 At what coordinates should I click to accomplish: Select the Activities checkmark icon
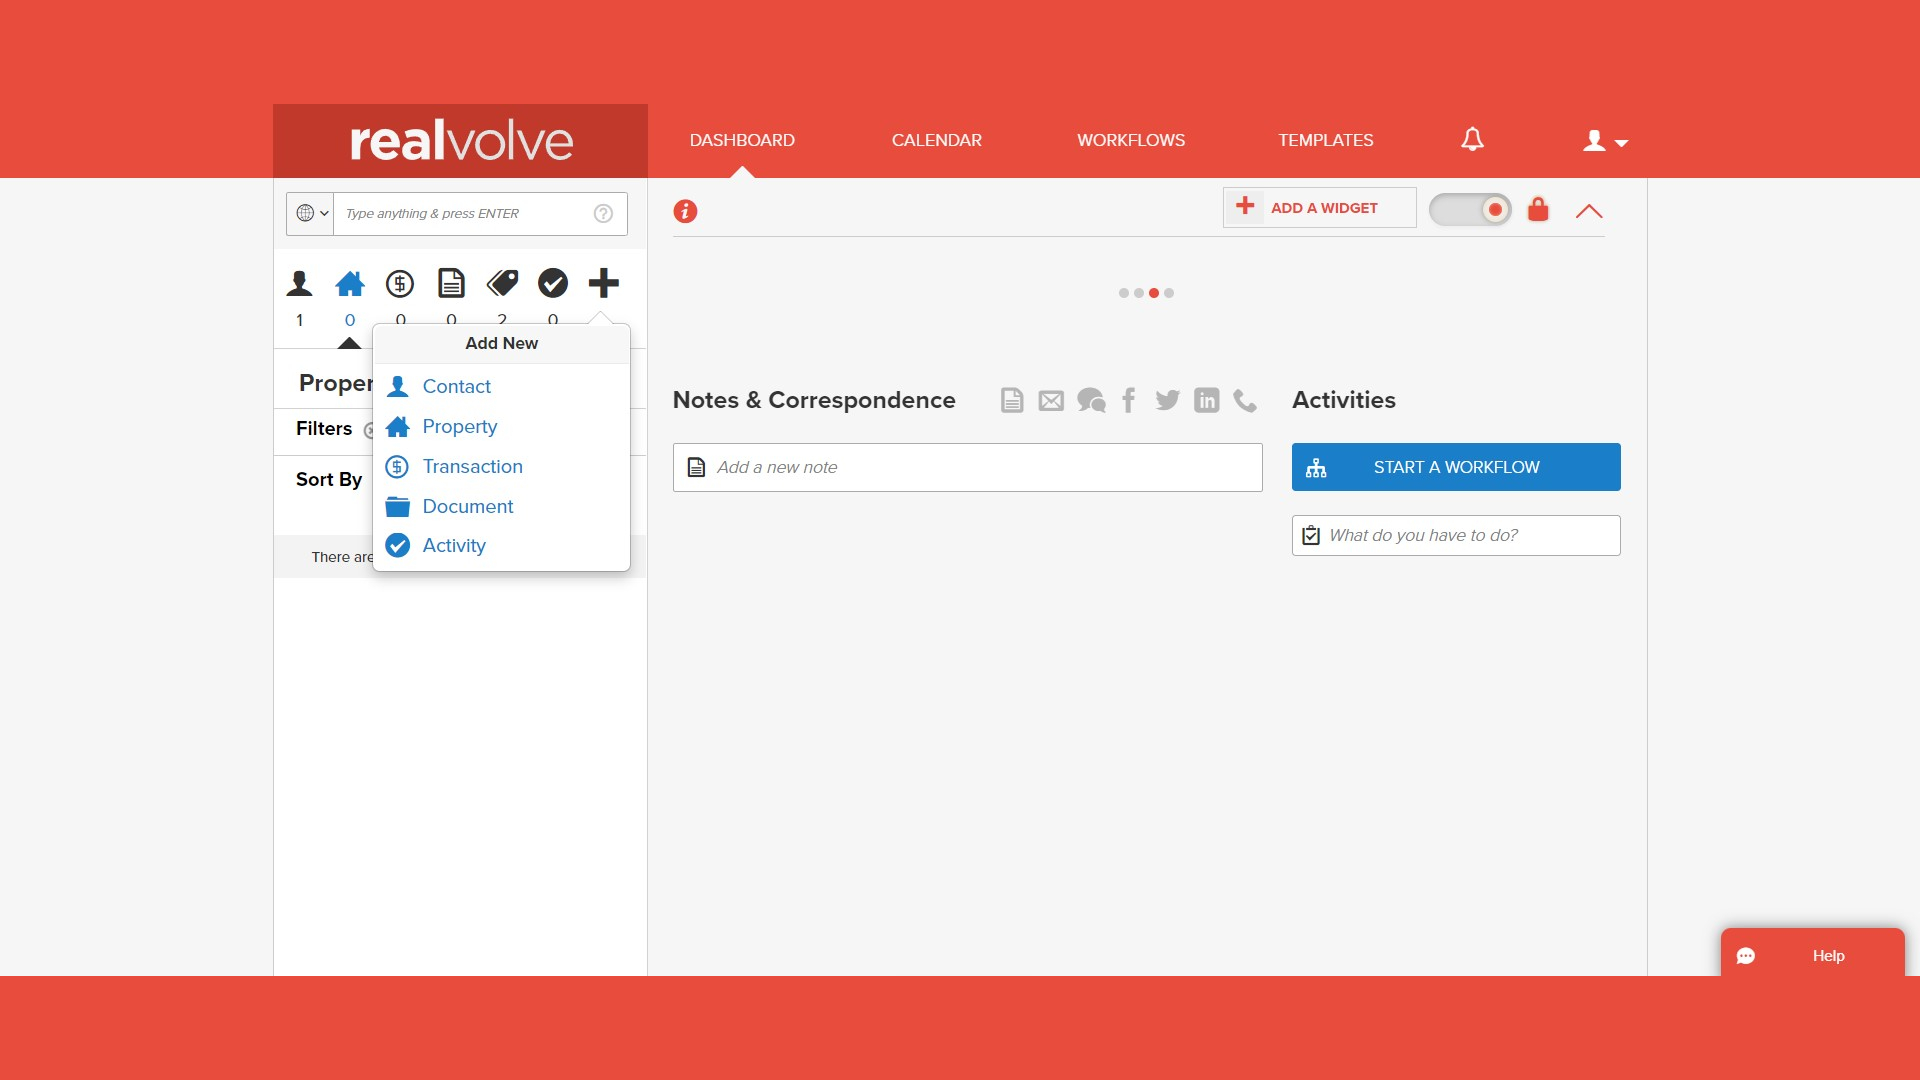[x=1311, y=535]
